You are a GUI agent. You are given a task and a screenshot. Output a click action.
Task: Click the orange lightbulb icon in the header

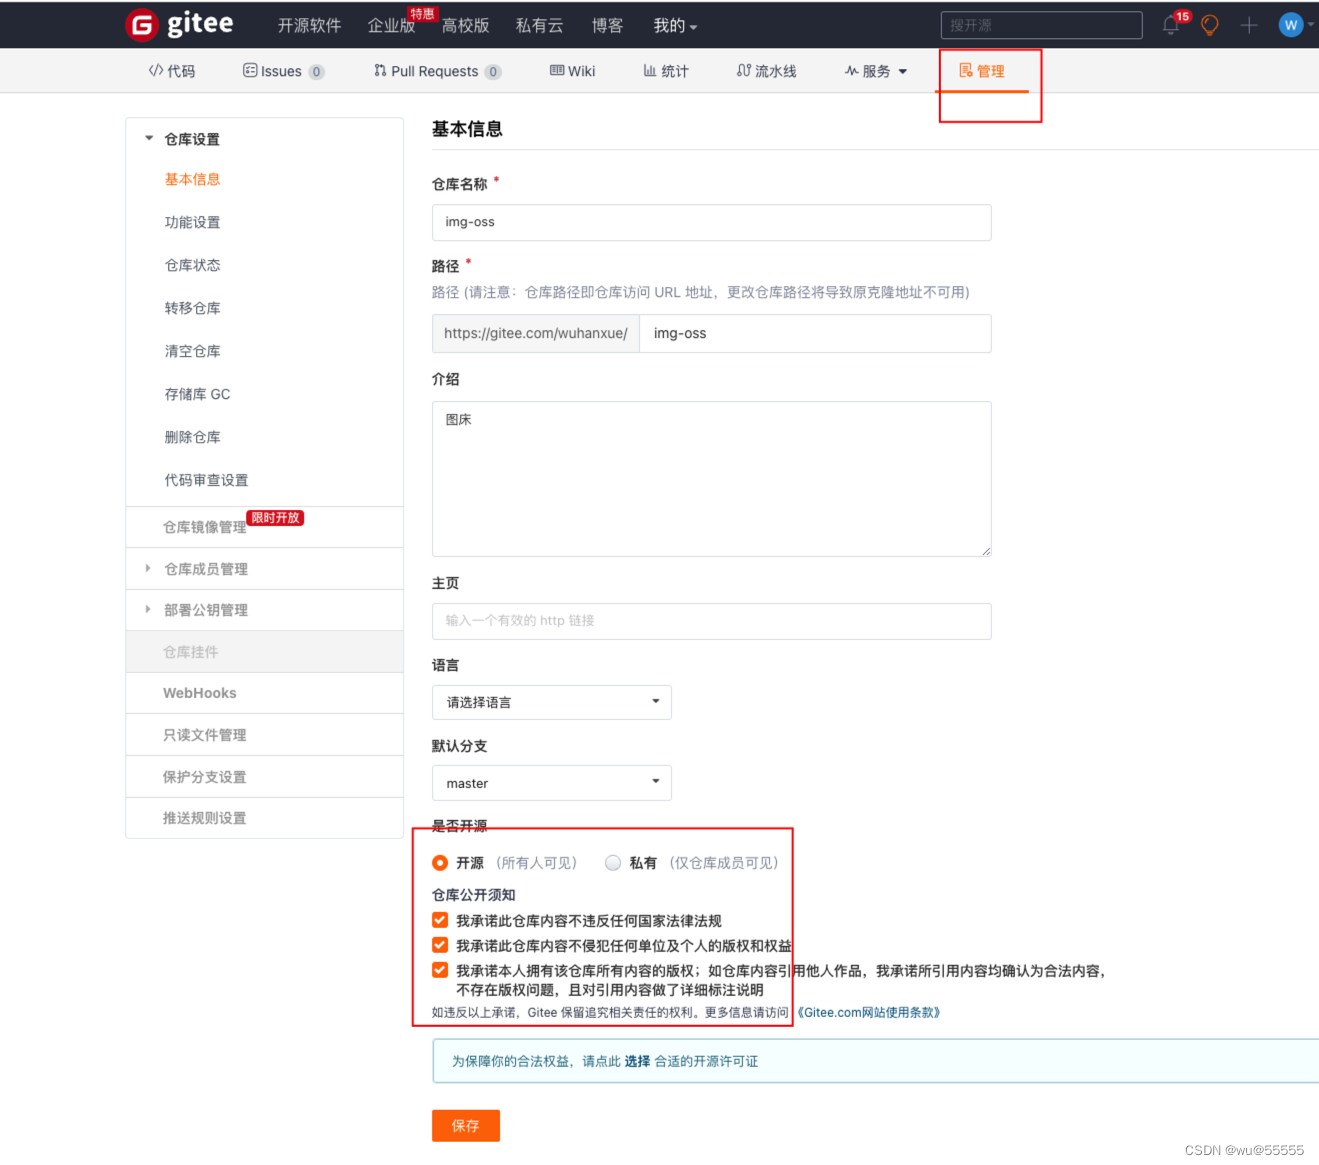(x=1210, y=25)
